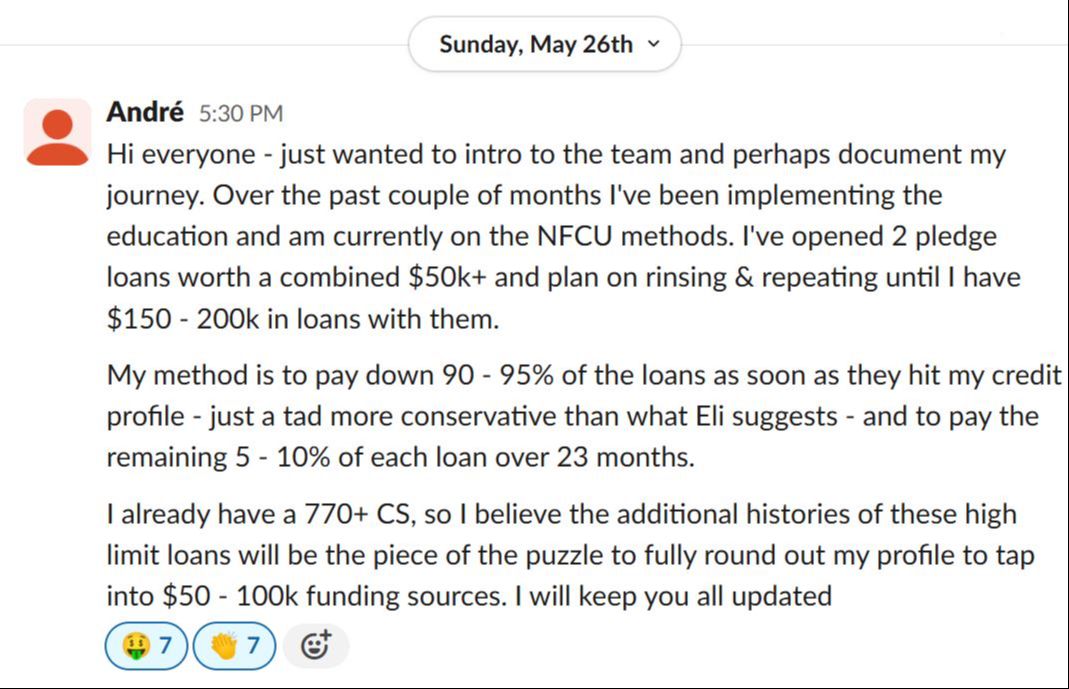Click the count 7 beside the hands emoji
Screen dimensions: 1069x689
pyautogui.click(x=253, y=648)
